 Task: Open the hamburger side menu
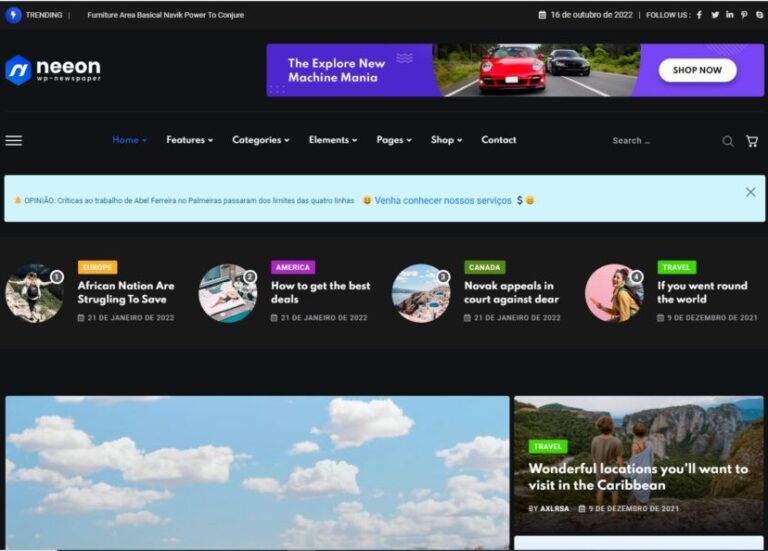14,141
